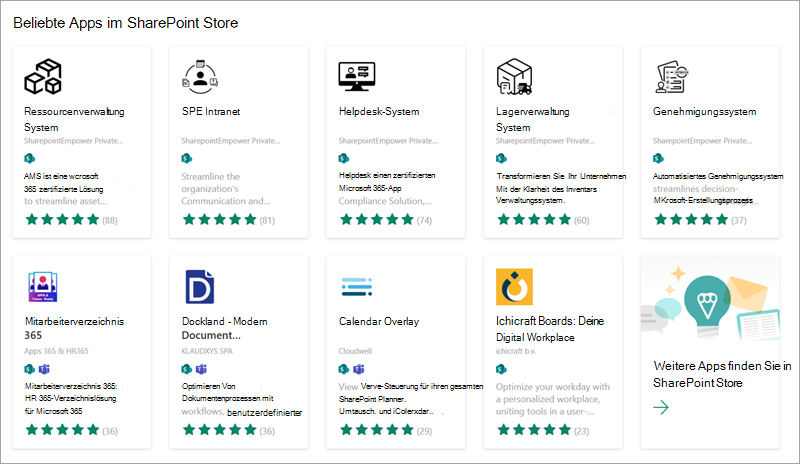Open Dockland - Modern Document title
Image resolution: width=800 pixels, height=464 pixels.
click(x=224, y=328)
